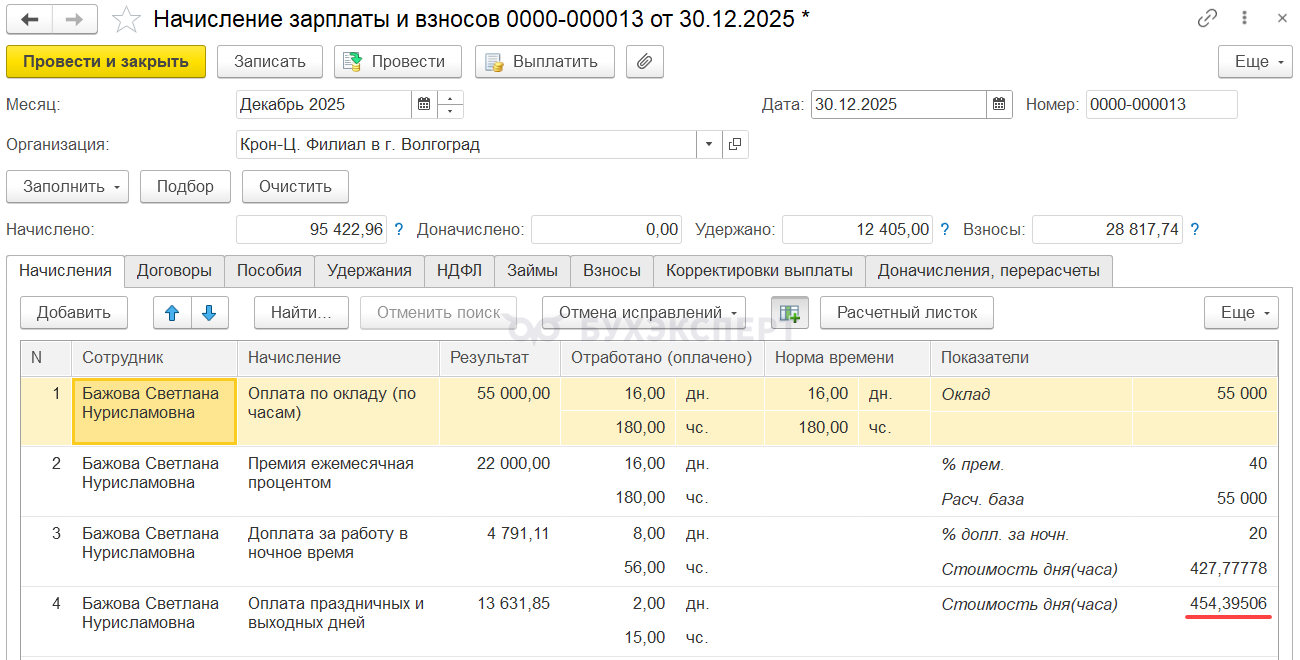The width and height of the screenshot is (1300, 660).
Task: Click the show details table icon
Action: [x=789, y=313]
